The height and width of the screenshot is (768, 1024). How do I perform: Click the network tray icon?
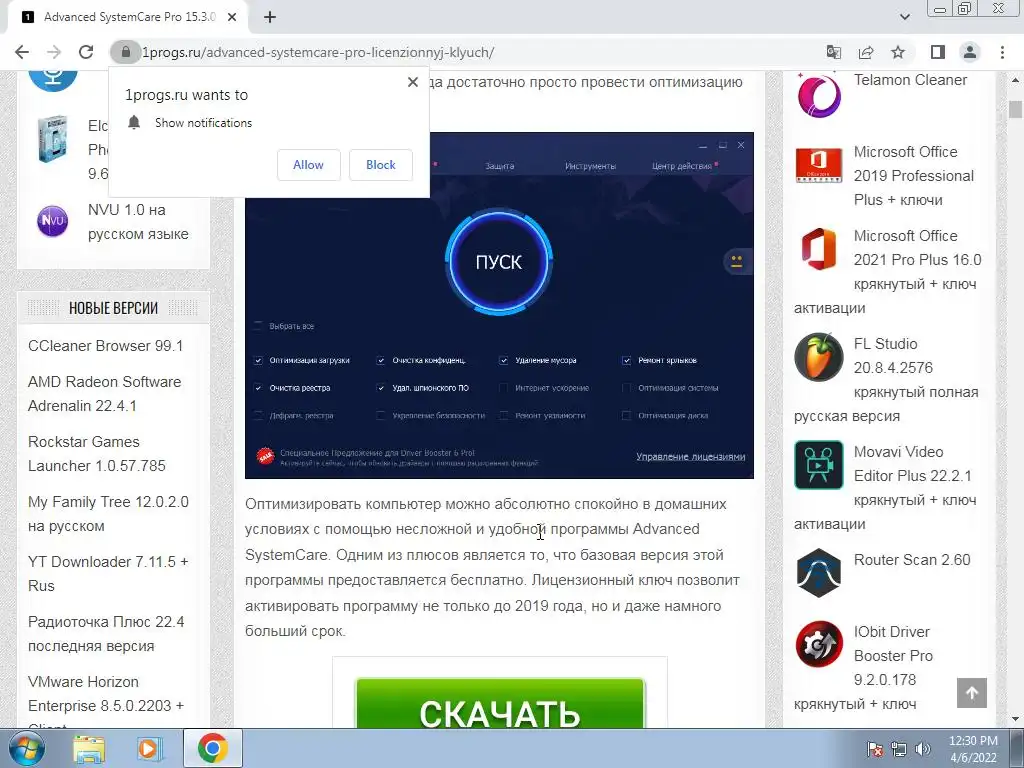(899, 749)
